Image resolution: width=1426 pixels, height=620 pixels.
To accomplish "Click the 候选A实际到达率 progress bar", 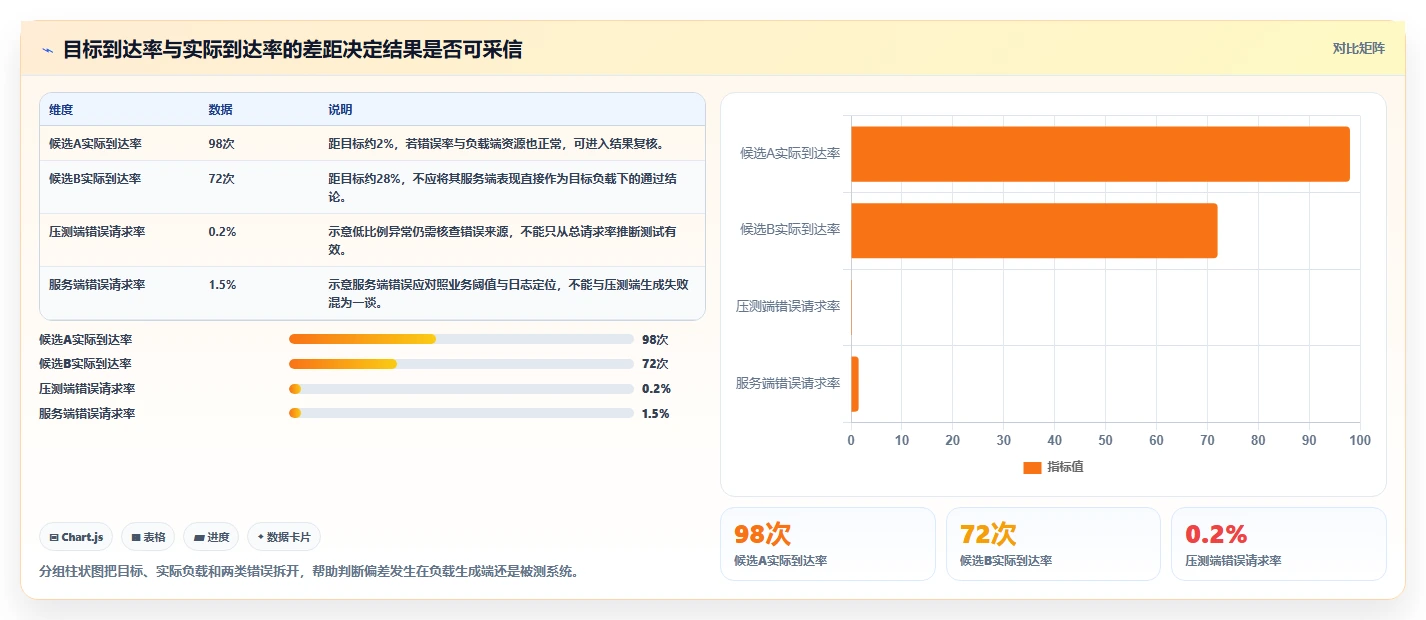I will (x=461, y=339).
